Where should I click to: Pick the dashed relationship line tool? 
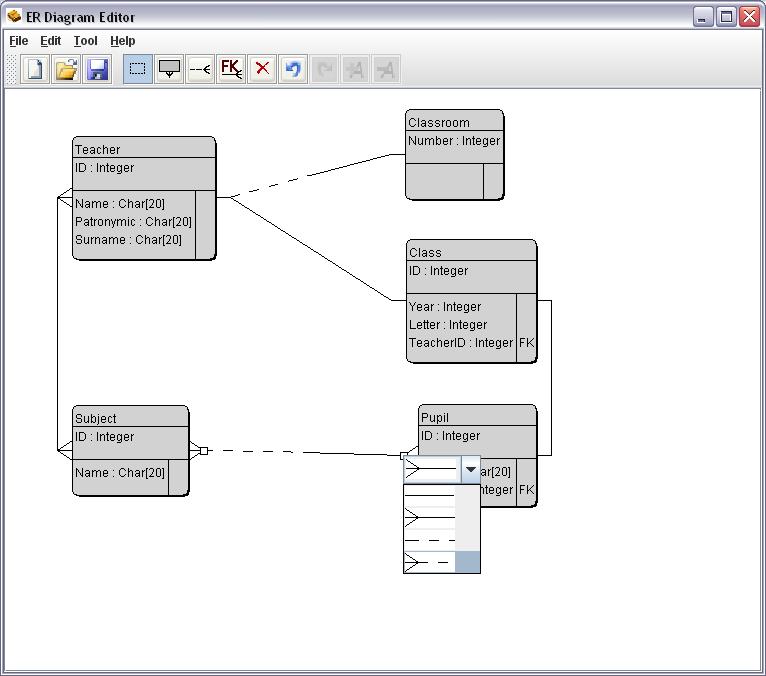click(x=200, y=69)
